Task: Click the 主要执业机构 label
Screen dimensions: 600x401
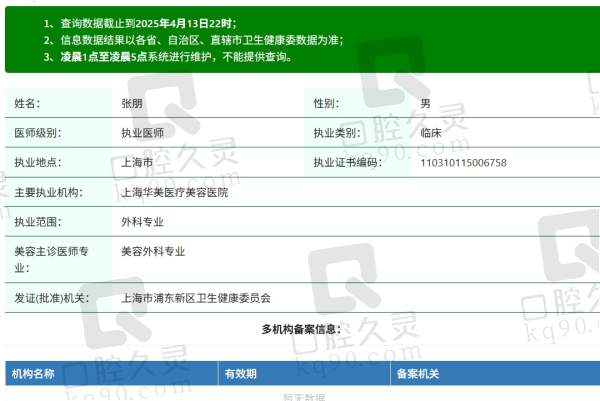Action: [x=49, y=192]
